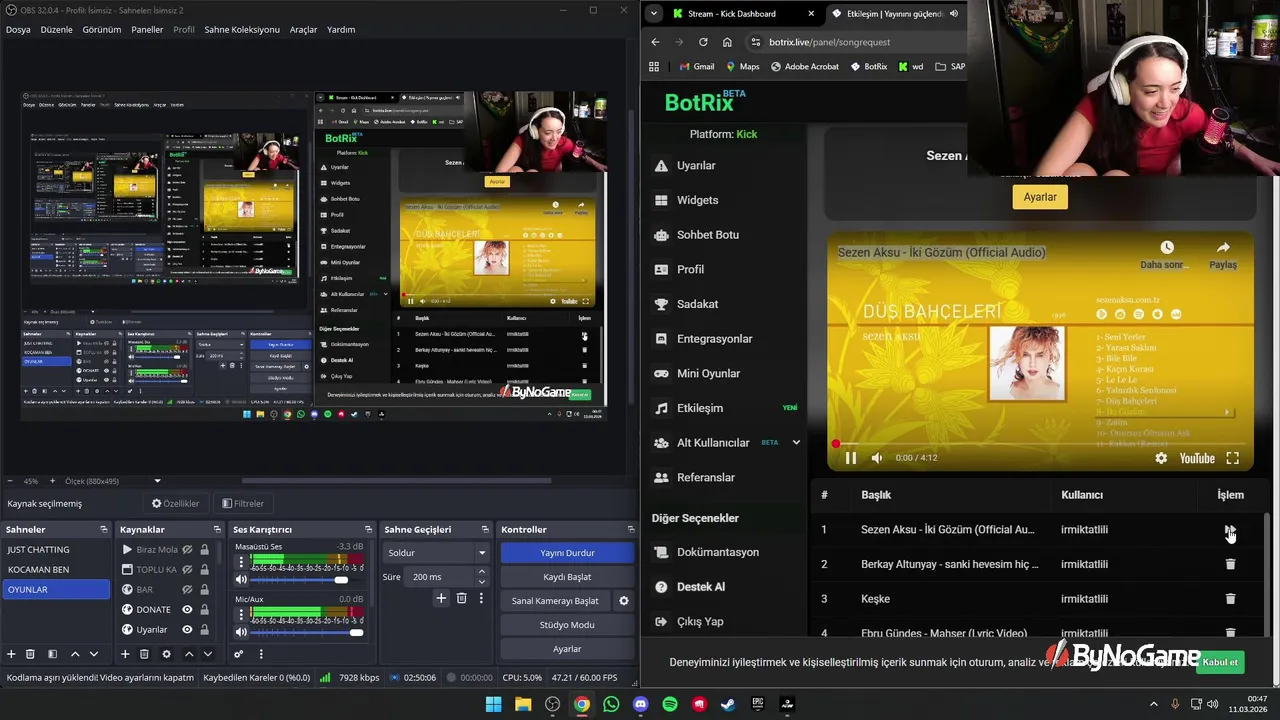
Task: Open Masaüstü Ses options menu
Action: pos(241,562)
